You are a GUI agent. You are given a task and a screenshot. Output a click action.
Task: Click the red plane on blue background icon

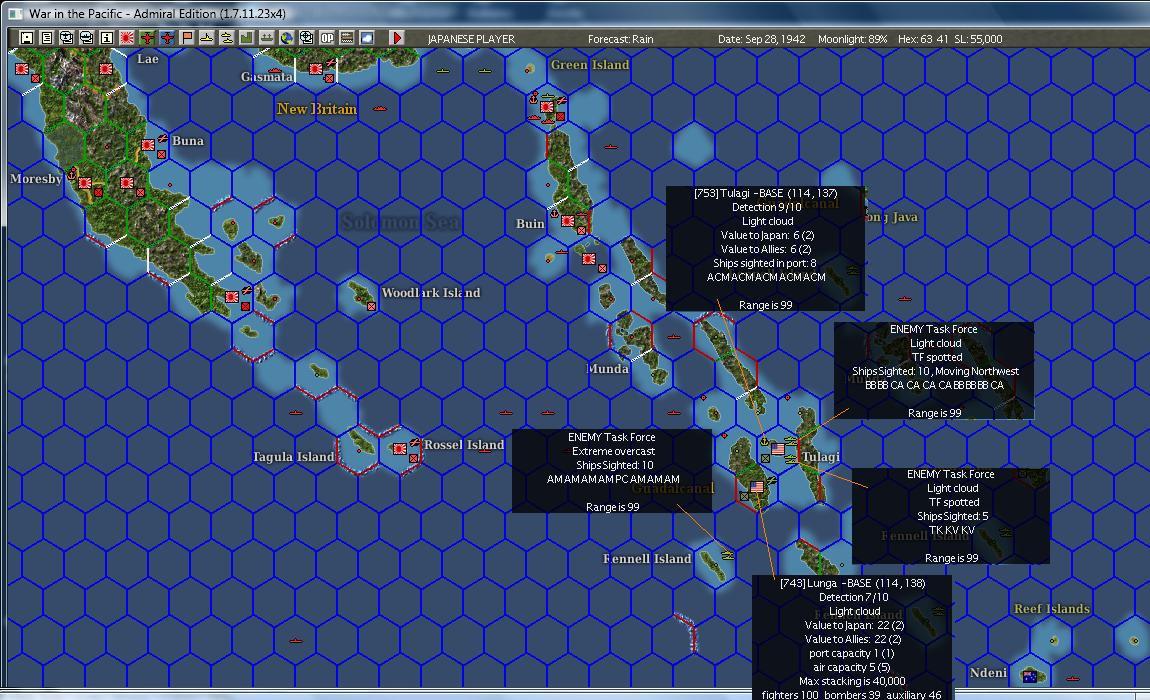pos(167,38)
